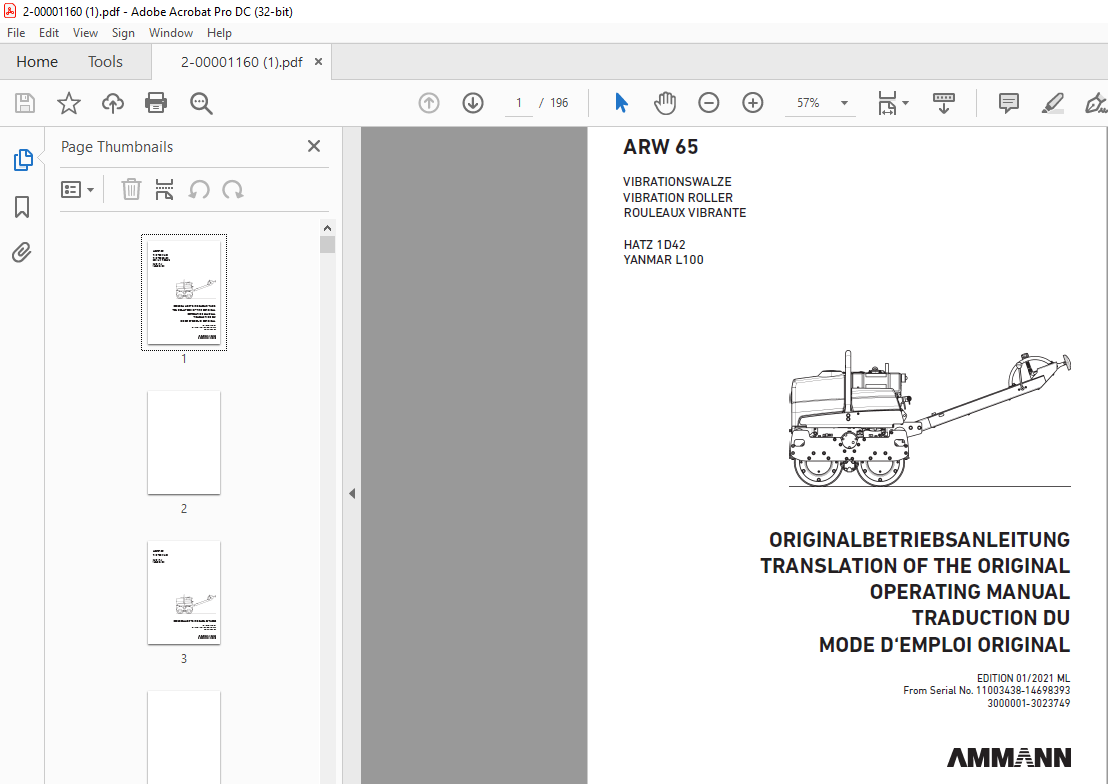This screenshot has height=784, width=1108.
Task: Open the Bookmarks pane icon
Action: (x=22, y=206)
